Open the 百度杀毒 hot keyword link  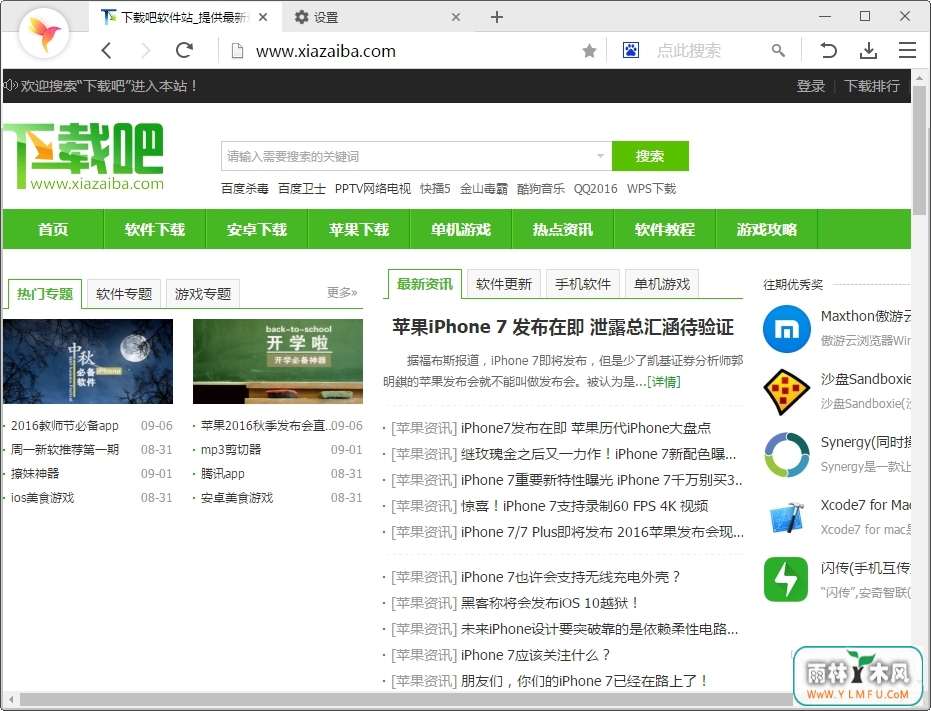pyautogui.click(x=245, y=189)
